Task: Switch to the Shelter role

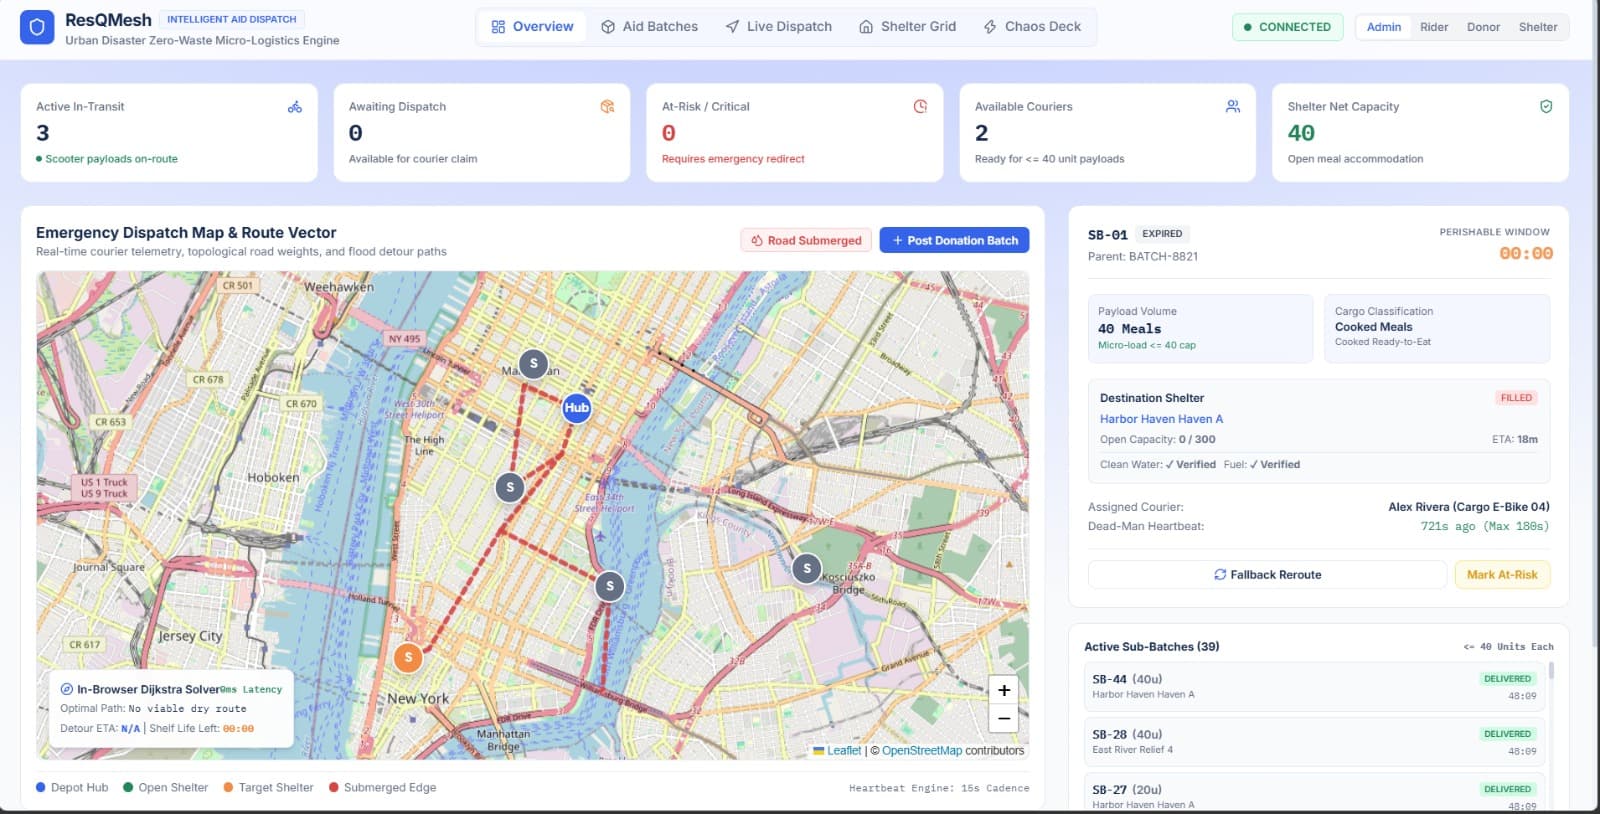Action: click(x=1538, y=27)
